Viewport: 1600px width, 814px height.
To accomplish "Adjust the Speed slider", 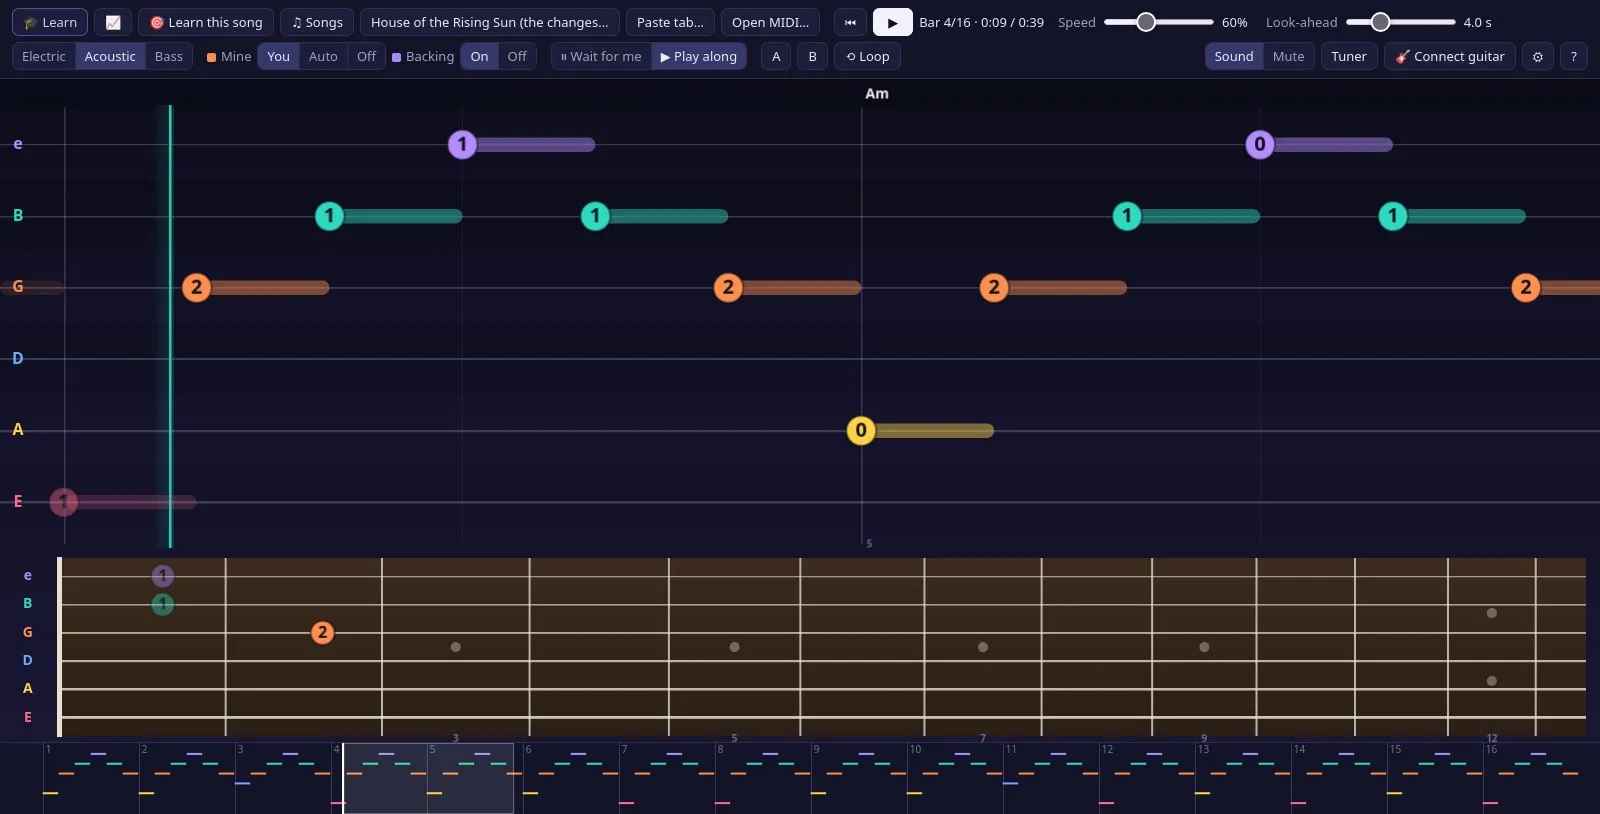I will 1159,22.
